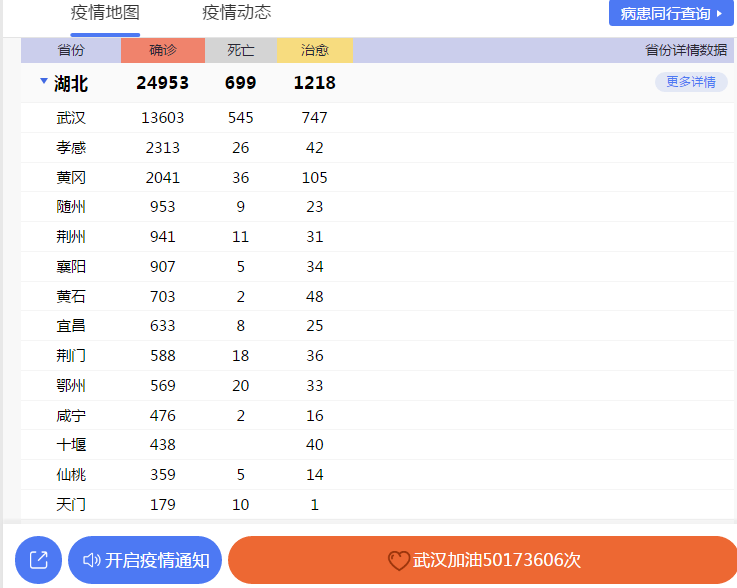737x588 pixels.
Task: Click the 荆州 city link
Action: tap(71, 237)
